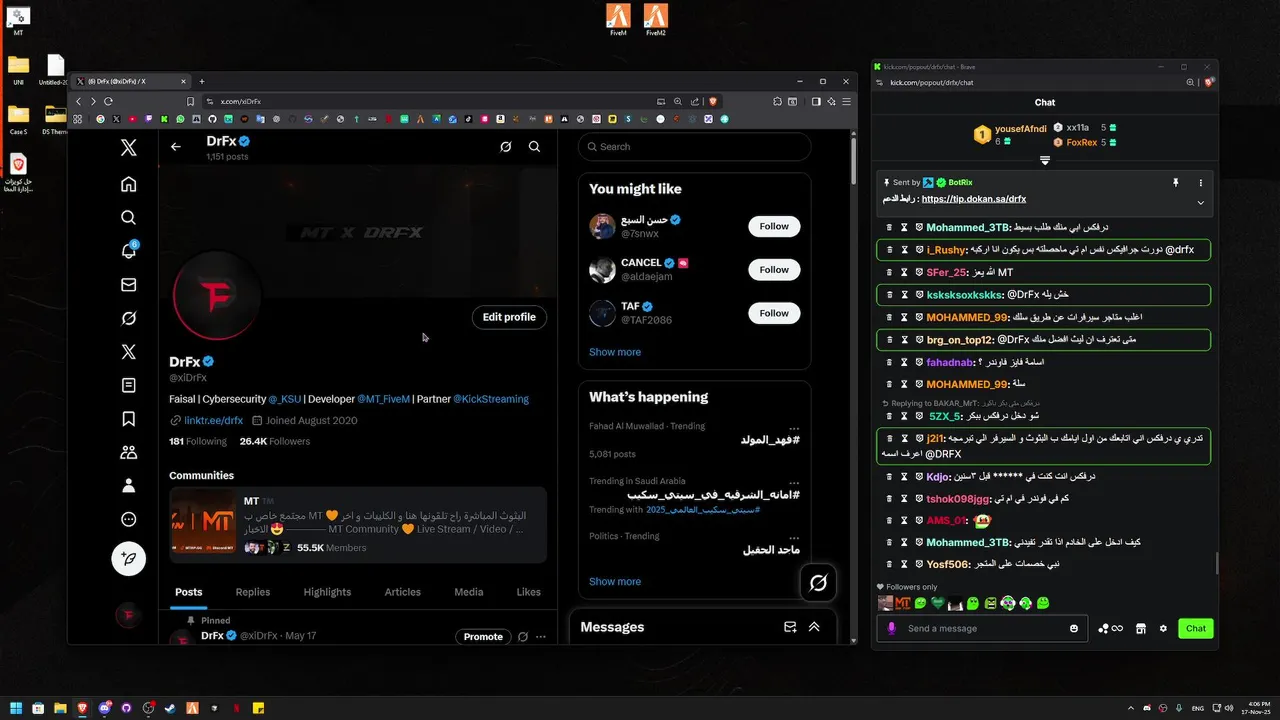Open X Home from the sidebar
Screen dimensions: 1280x720
click(x=128, y=184)
